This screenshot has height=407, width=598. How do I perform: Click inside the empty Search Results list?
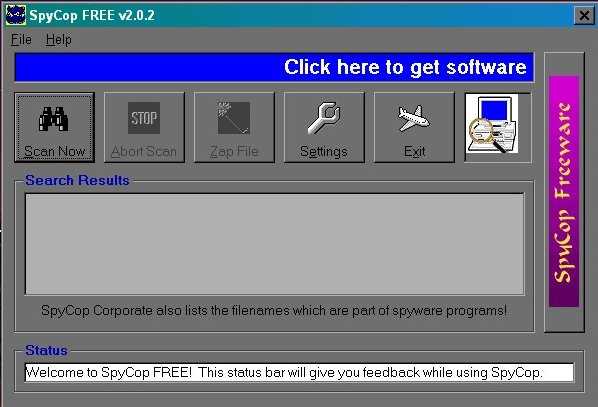275,244
